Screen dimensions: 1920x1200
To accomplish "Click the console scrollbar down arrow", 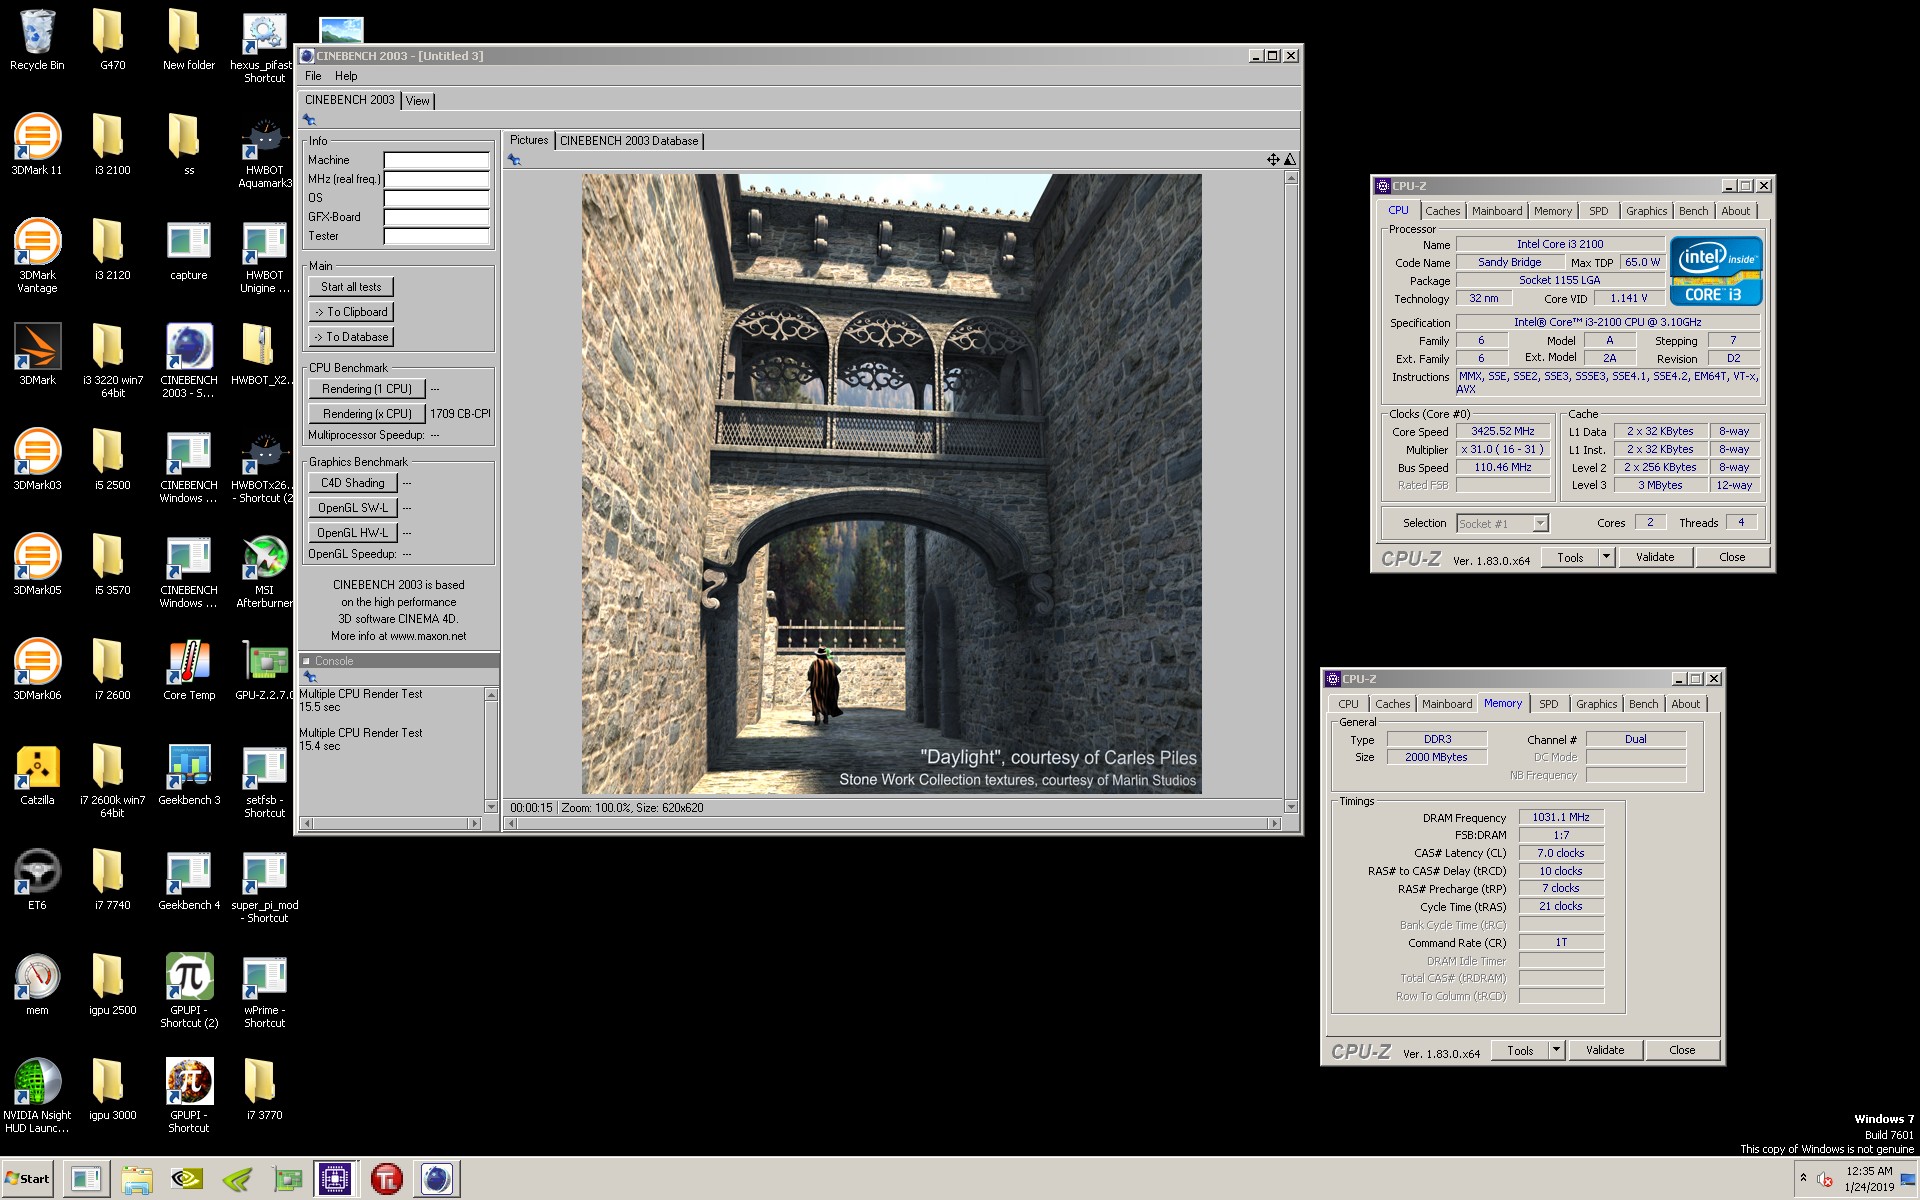I will [491, 806].
